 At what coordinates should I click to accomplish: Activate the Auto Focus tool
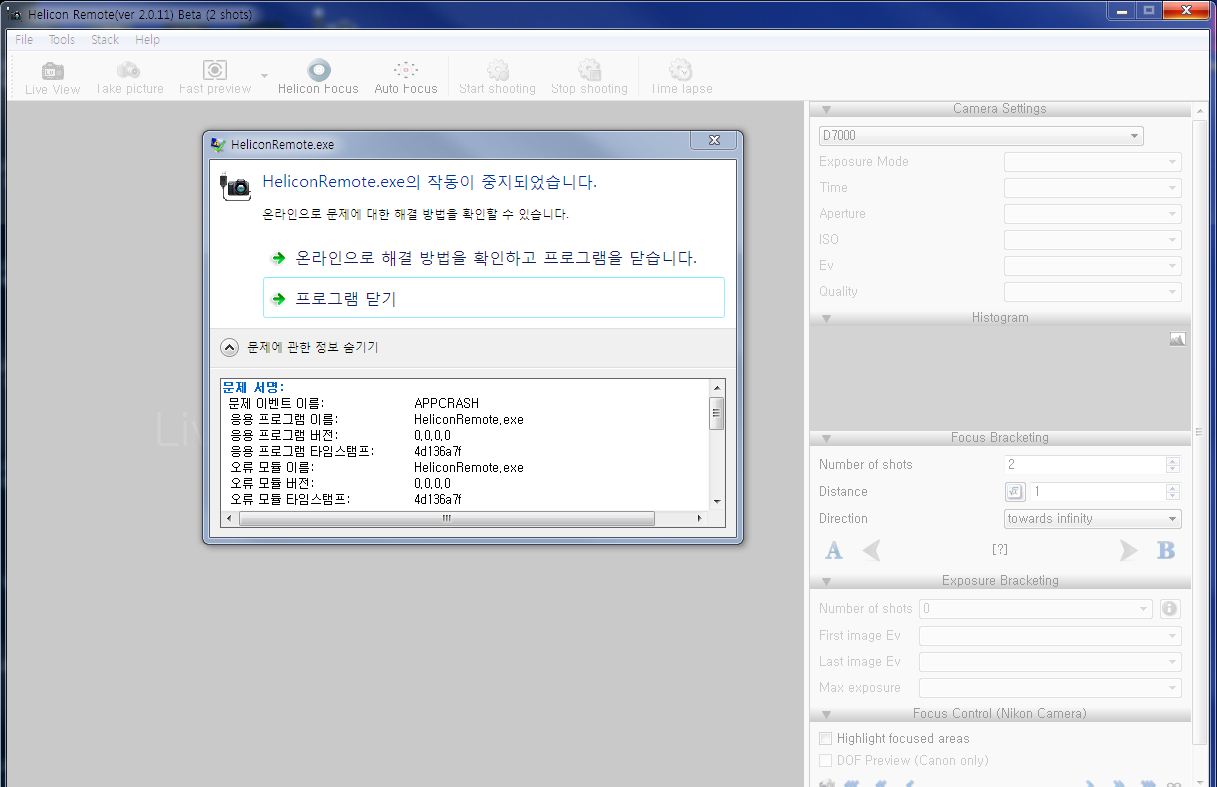click(406, 78)
